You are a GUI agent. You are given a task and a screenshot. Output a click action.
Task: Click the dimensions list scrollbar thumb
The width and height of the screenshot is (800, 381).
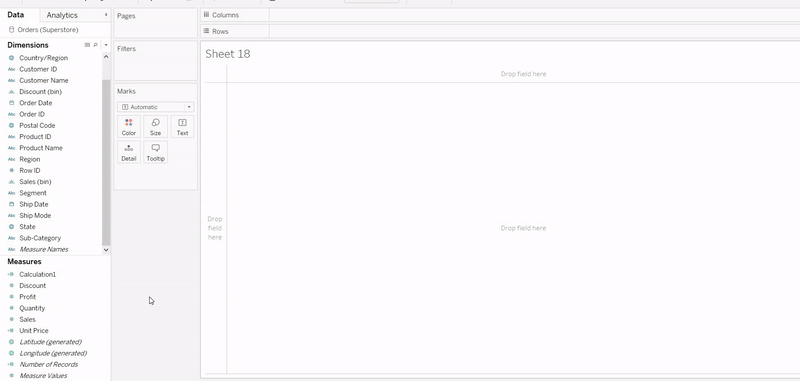coord(106,162)
